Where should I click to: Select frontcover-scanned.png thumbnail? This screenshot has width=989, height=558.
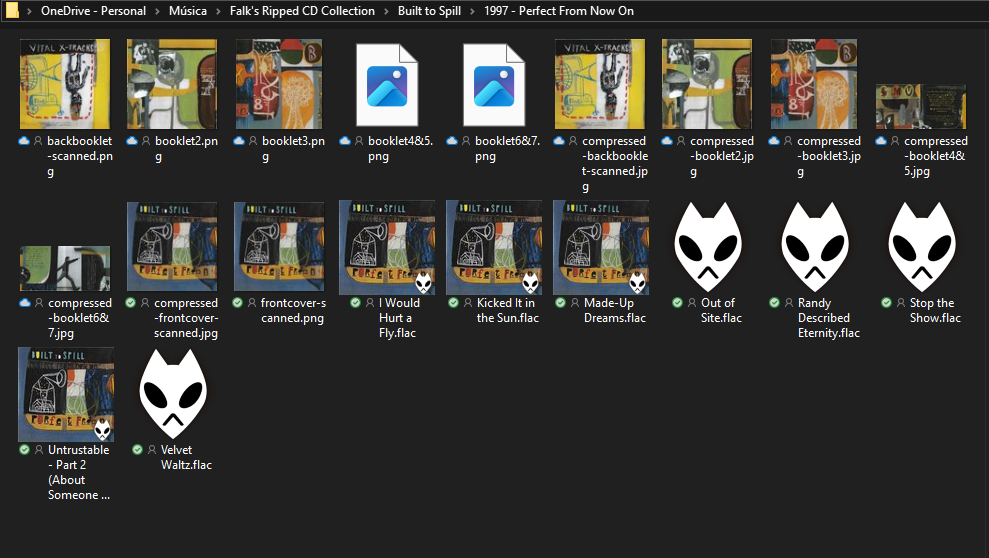pyautogui.click(x=279, y=247)
